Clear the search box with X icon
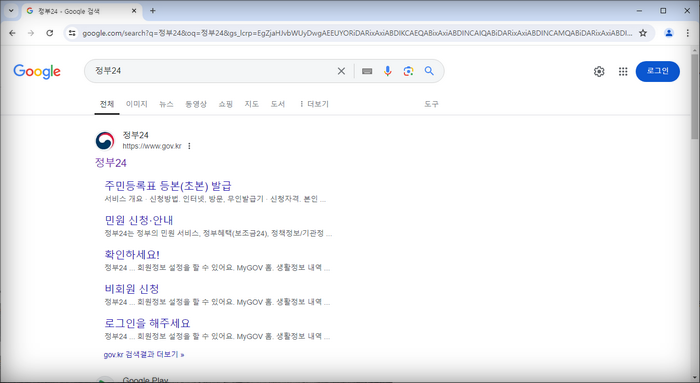Image resolution: width=700 pixels, height=383 pixels. coord(341,71)
